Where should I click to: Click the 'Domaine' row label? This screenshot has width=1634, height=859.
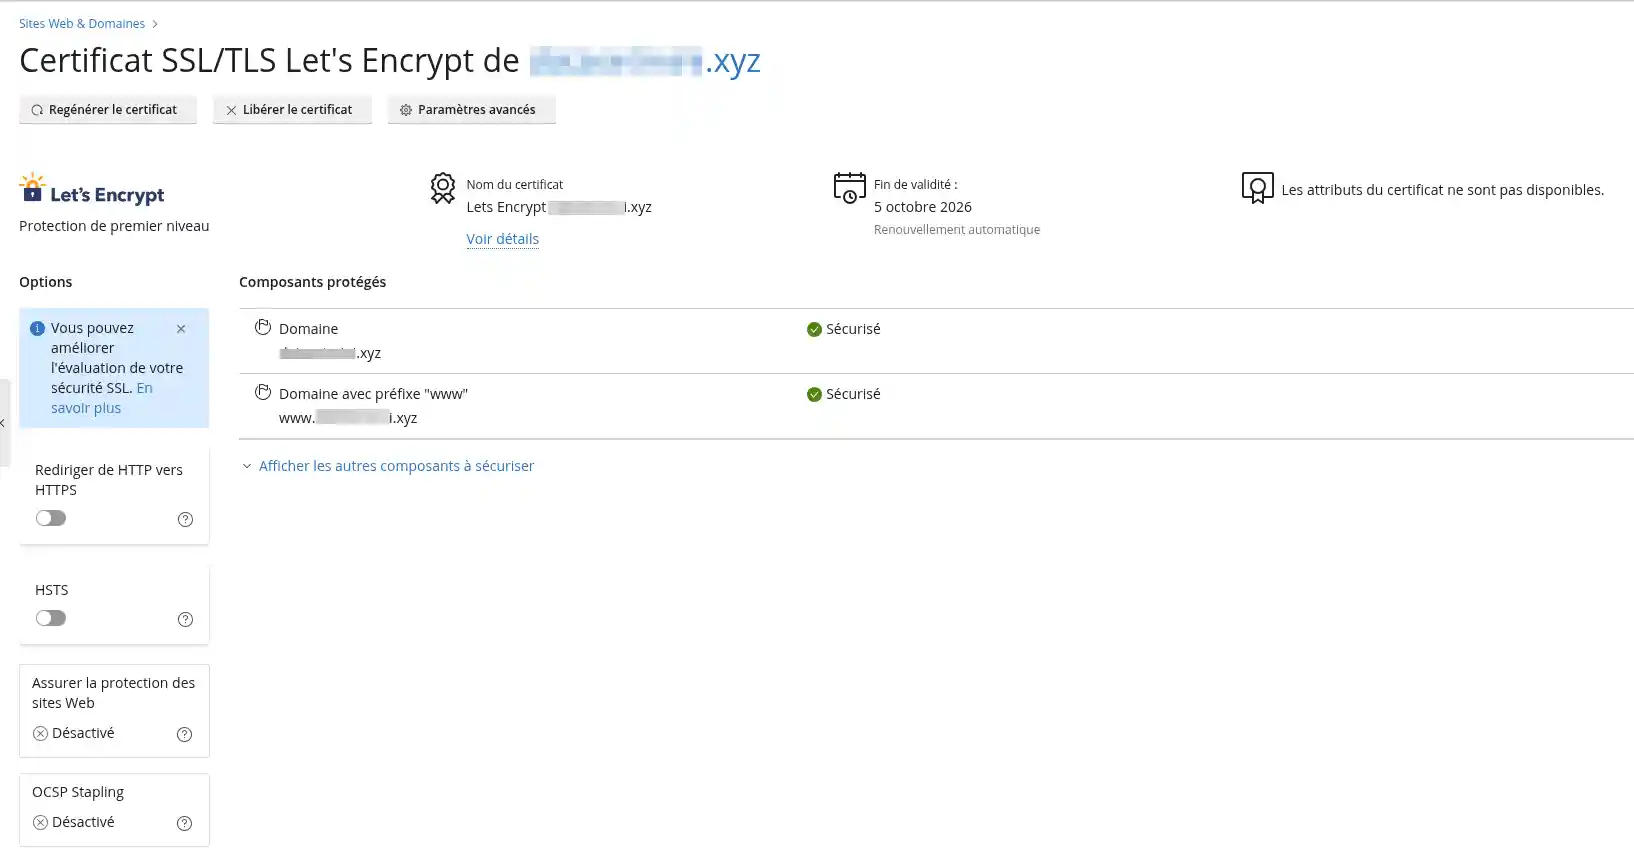pos(308,329)
